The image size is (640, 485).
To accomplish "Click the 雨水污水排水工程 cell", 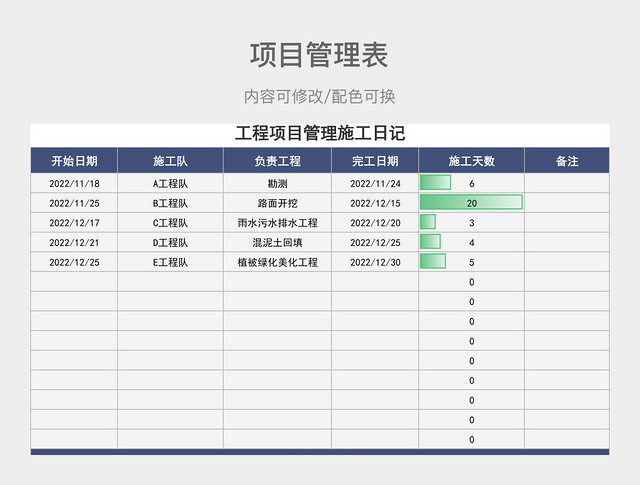I will coord(278,222).
